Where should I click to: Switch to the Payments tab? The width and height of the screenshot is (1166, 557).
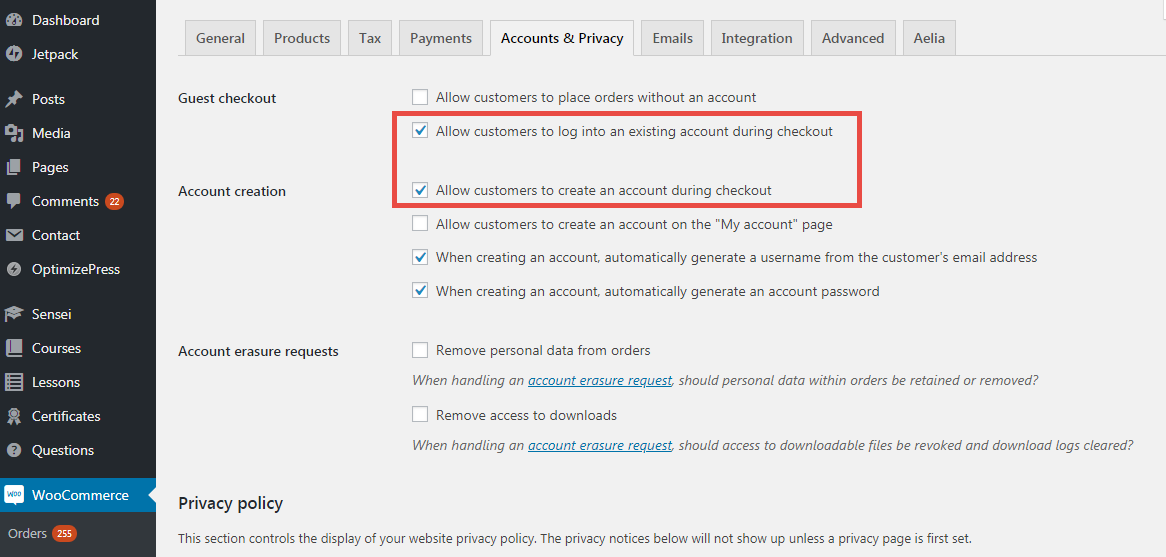(x=441, y=38)
